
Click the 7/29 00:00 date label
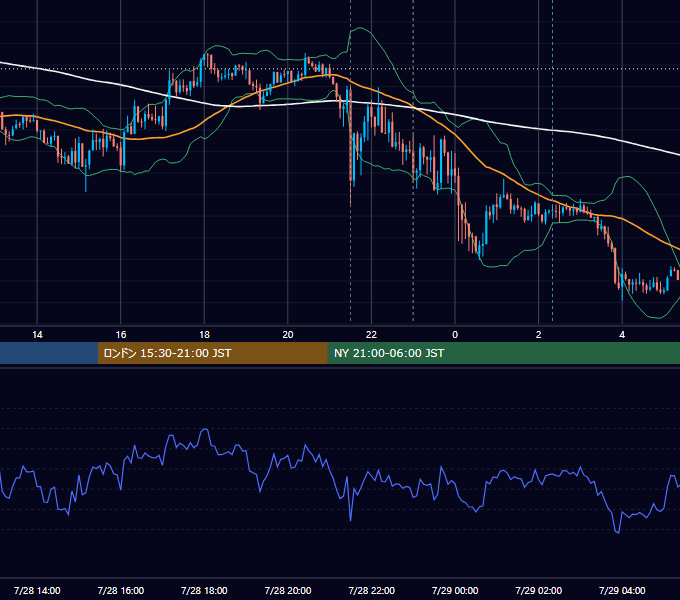[x=455, y=590]
